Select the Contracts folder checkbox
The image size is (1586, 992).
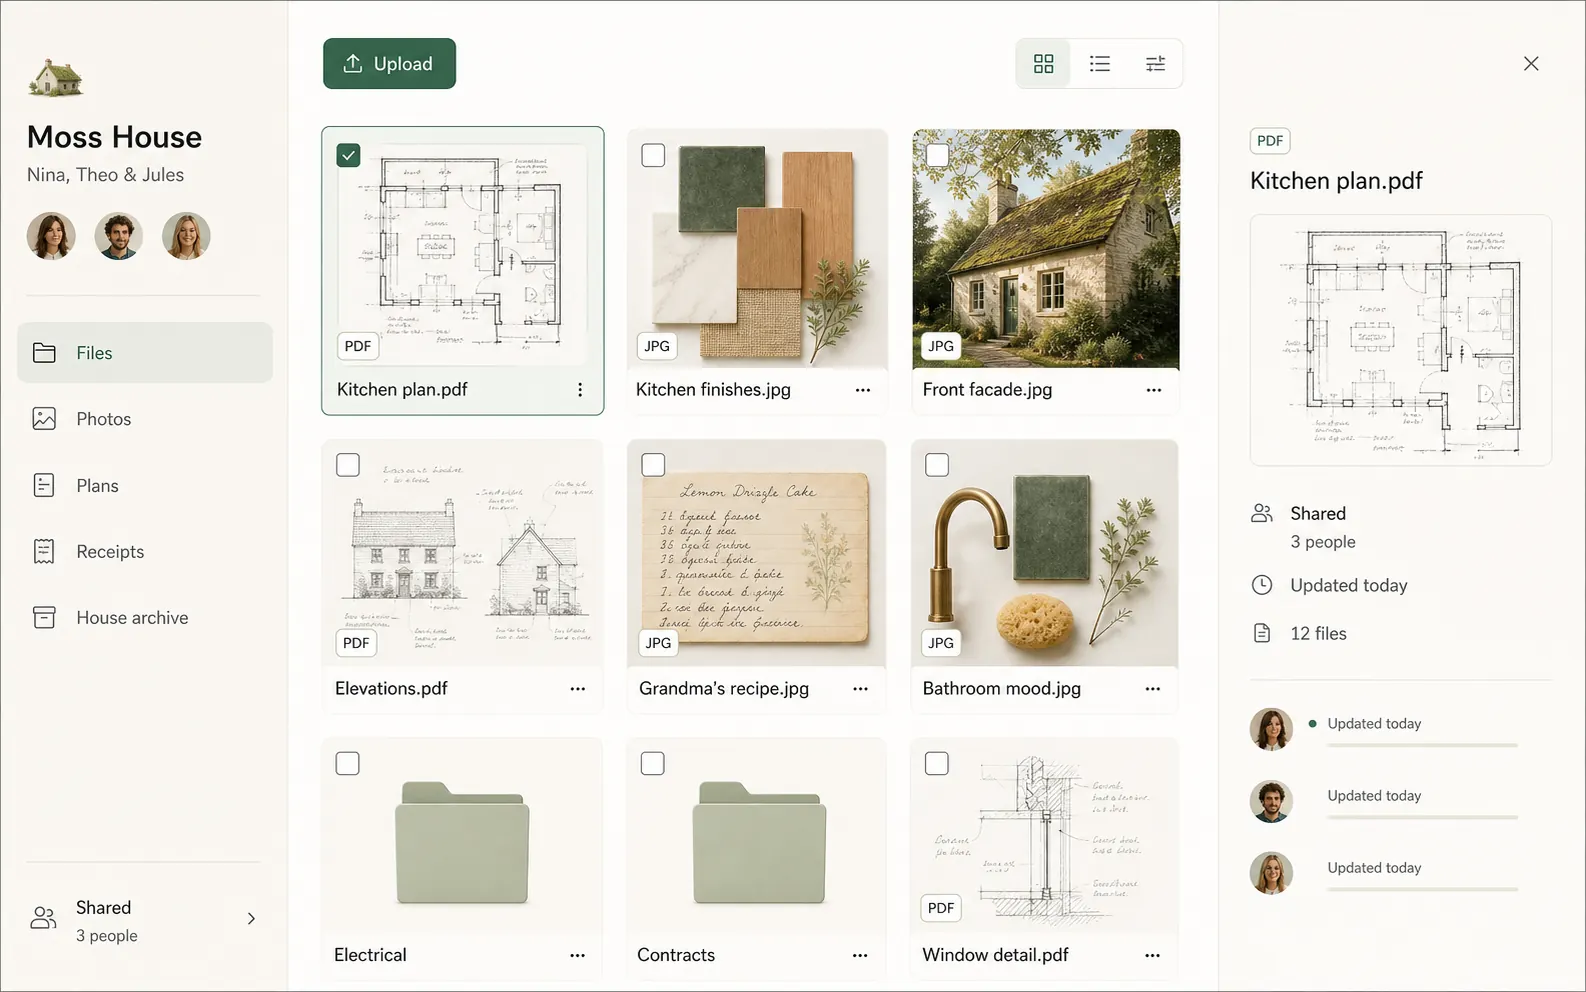coord(652,764)
